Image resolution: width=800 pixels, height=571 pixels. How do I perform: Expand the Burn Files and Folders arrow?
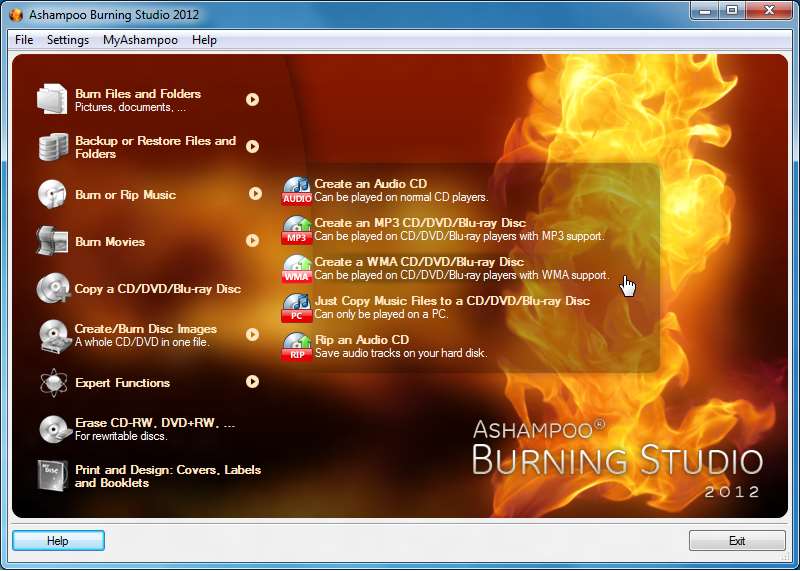pyautogui.click(x=253, y=100)
